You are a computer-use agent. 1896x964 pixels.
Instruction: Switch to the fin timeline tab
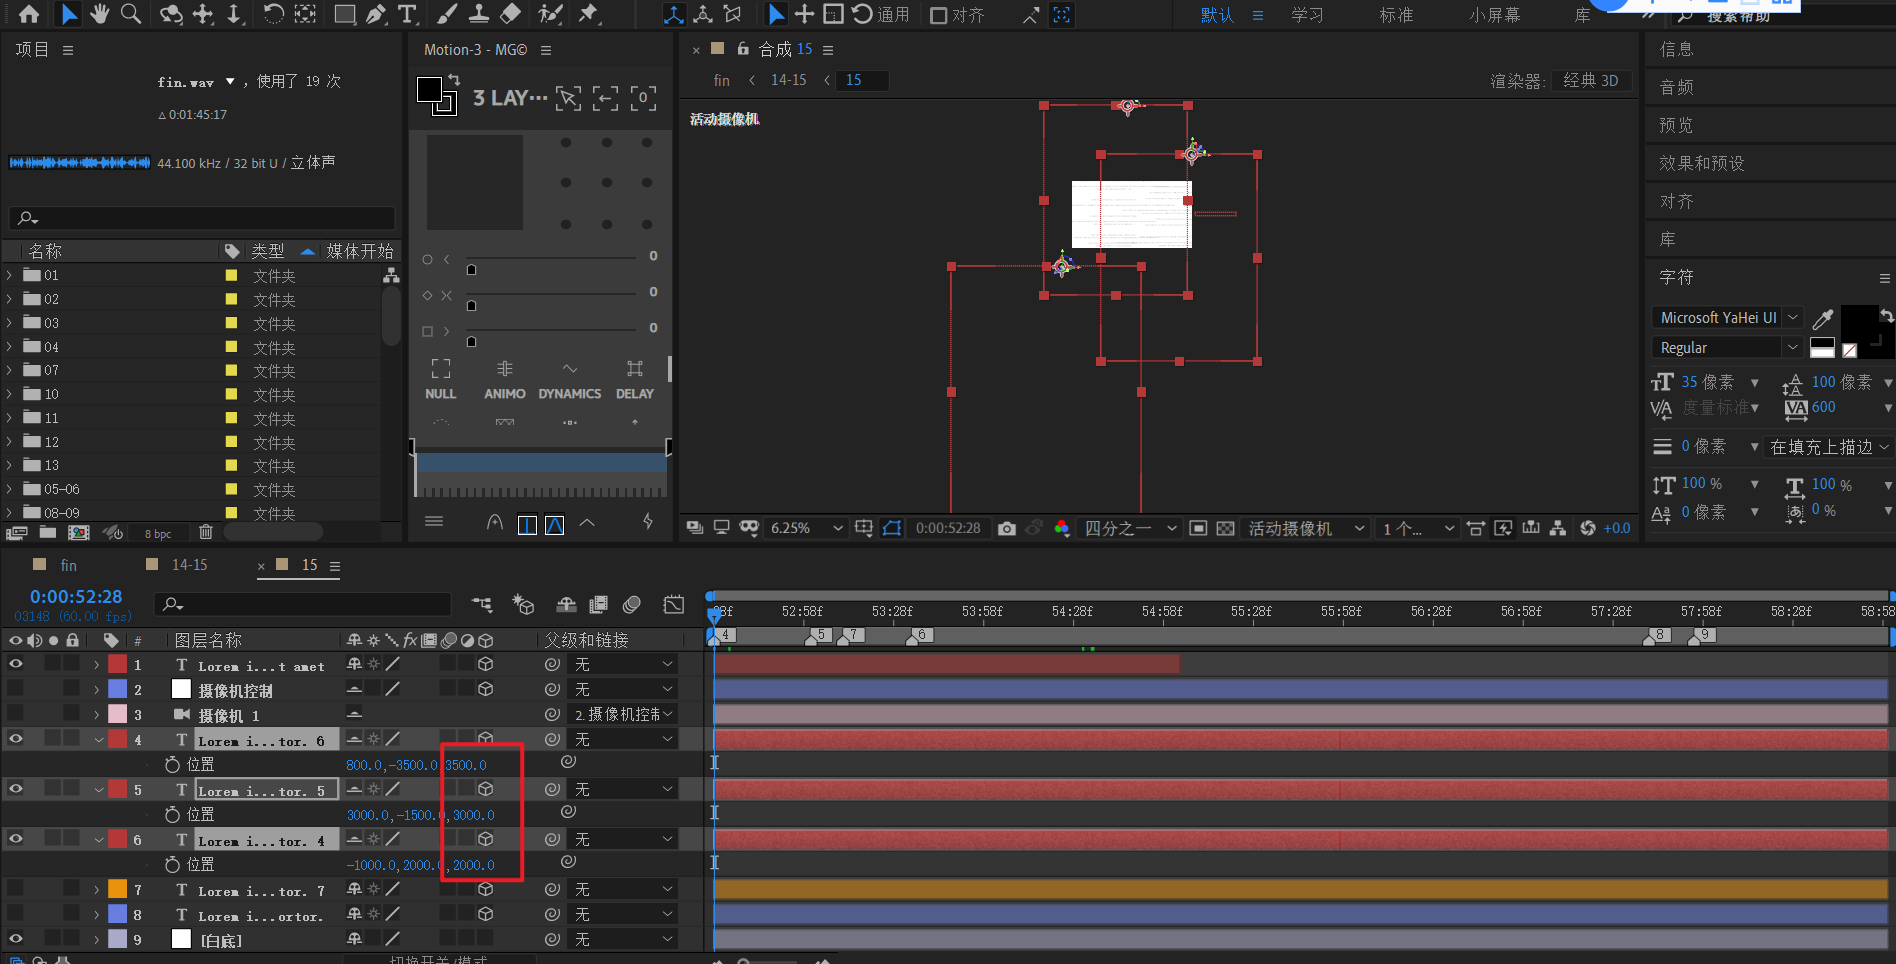tap(68, 565)
